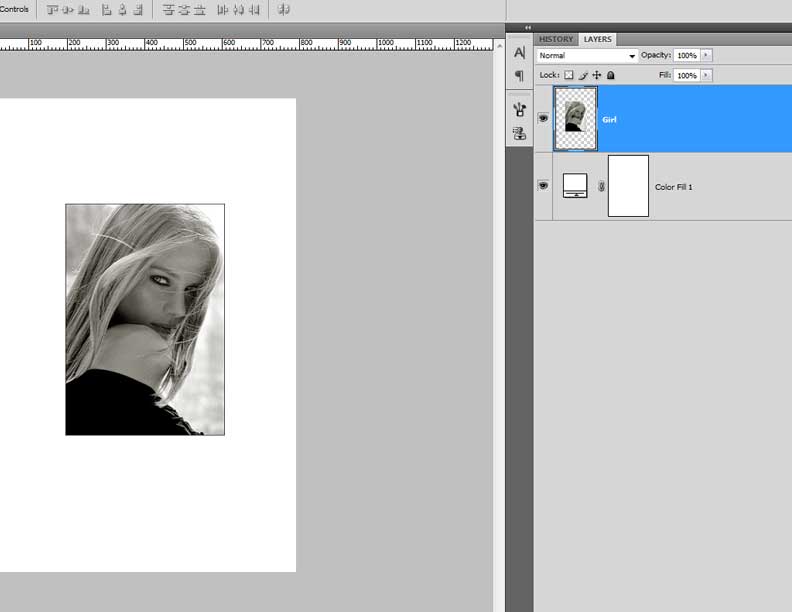Click the canvas scrollbar up arrow
This screenshot has height=612, width=792.
tap(499, 45)
